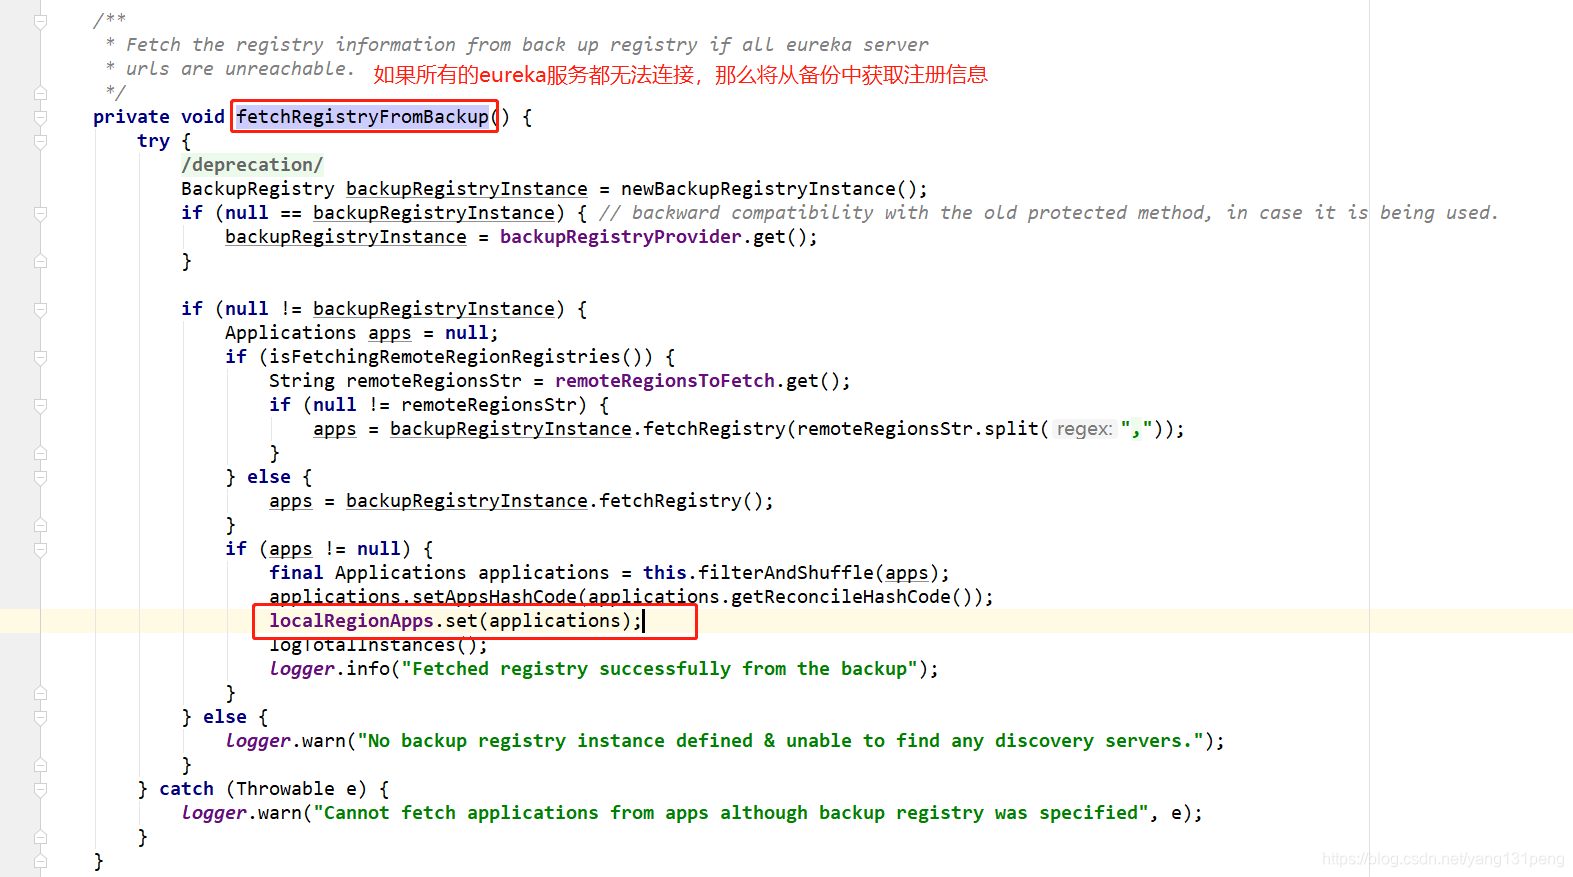This screenshot has width=1573, height=877.
Task: Click the 'Fetched registry successfully from the backup' string
Action: click(660, 669)
